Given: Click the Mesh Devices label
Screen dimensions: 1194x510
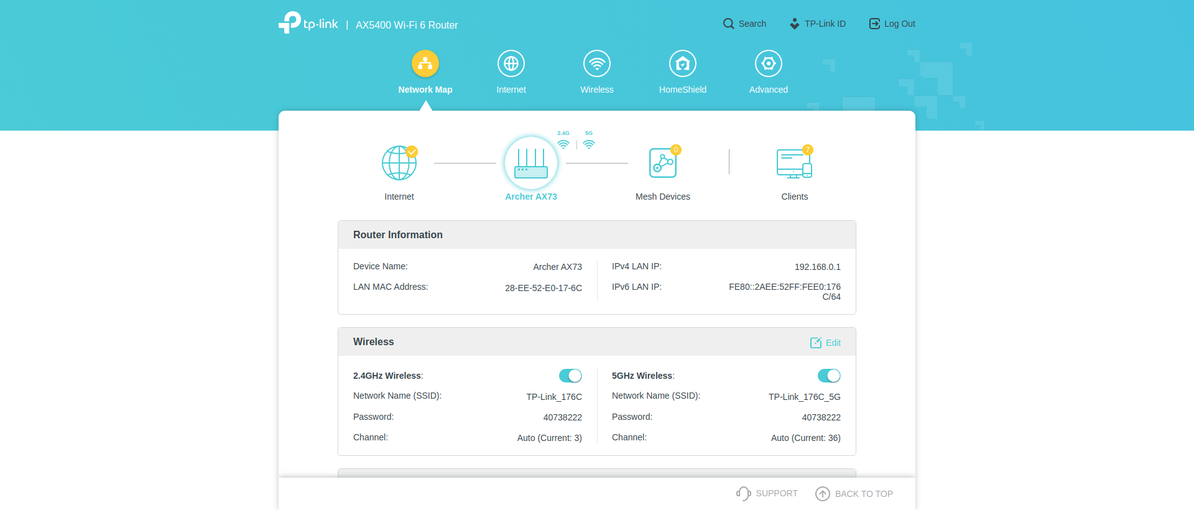Looking at the screenshot, I should [662, 196].
